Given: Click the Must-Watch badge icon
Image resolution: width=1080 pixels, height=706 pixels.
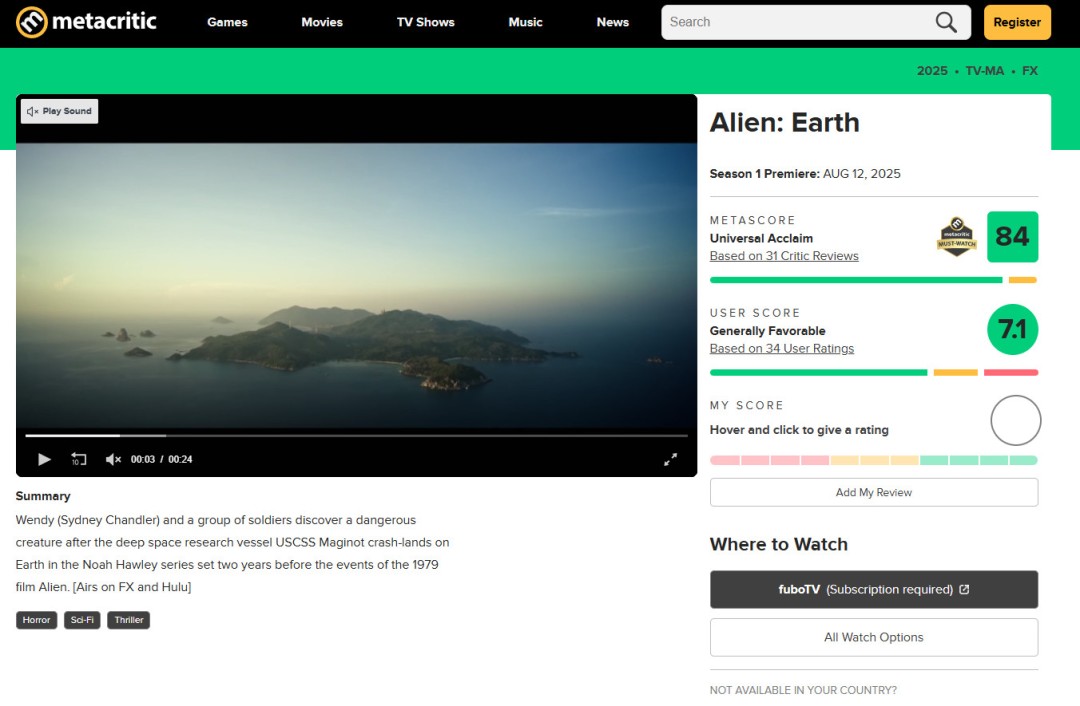Looking at the screenshot, I should (957, 237).
